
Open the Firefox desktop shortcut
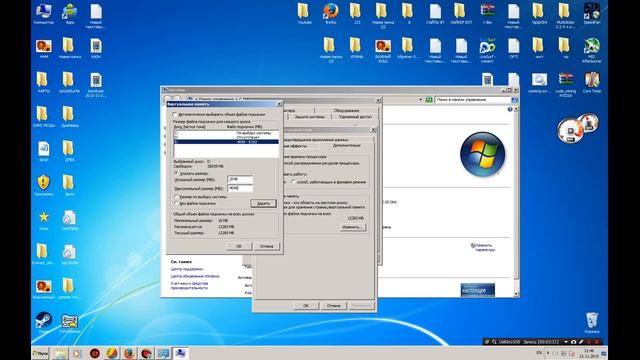coord(331,12)
